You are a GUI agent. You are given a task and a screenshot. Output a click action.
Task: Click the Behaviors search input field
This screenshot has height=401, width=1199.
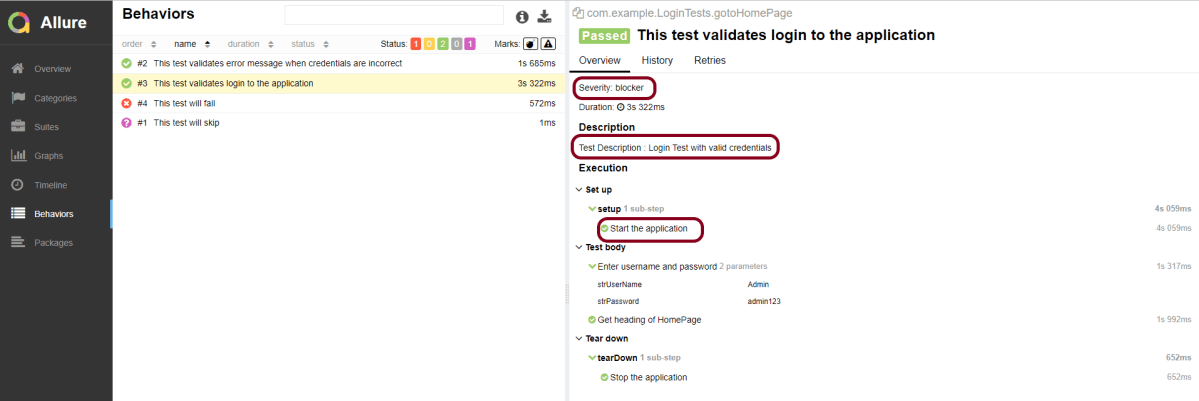pos(394,15)
